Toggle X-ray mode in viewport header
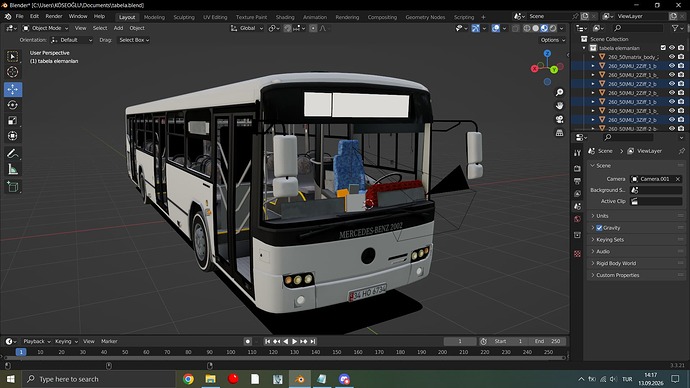 point(515,28)
